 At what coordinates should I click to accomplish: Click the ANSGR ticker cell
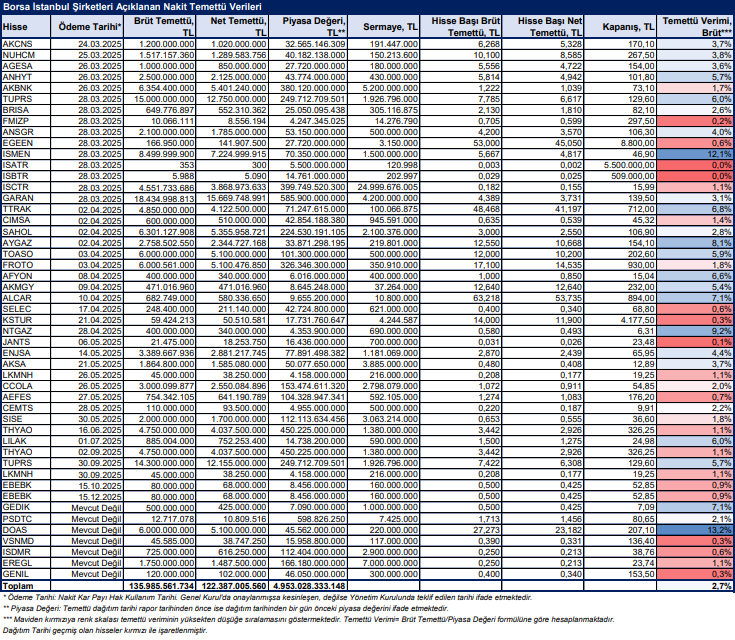26,132
